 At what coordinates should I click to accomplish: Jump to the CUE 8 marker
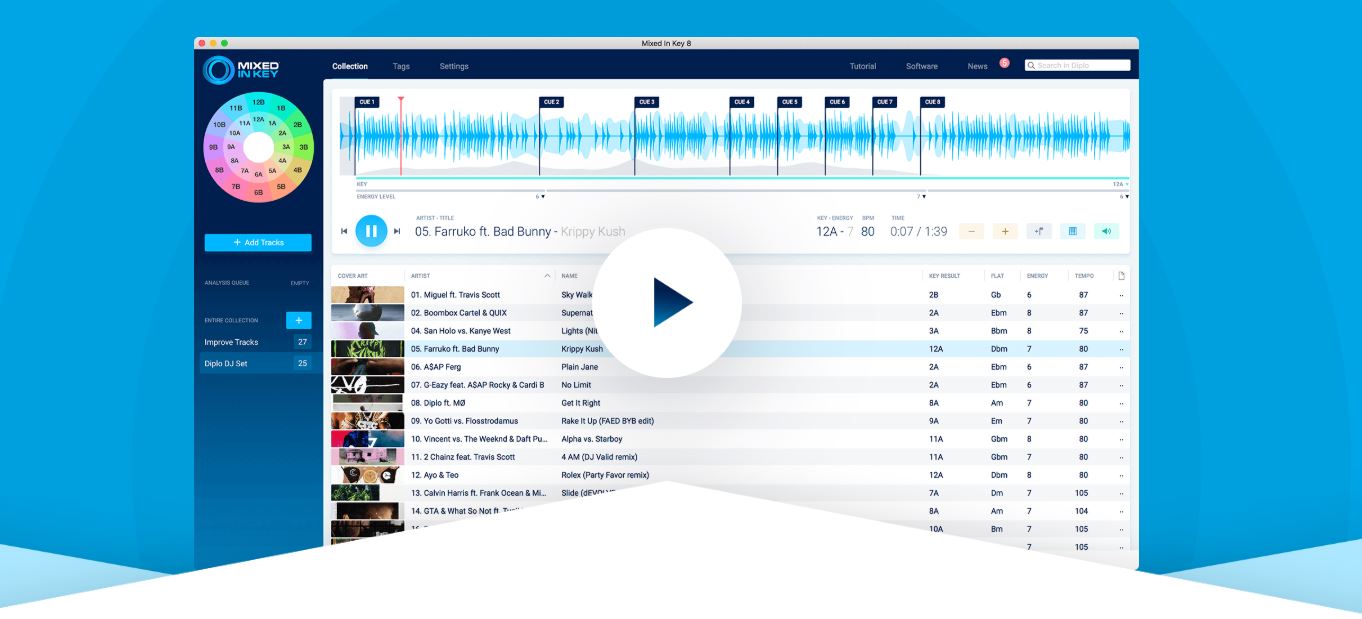(x=932, y=102)
